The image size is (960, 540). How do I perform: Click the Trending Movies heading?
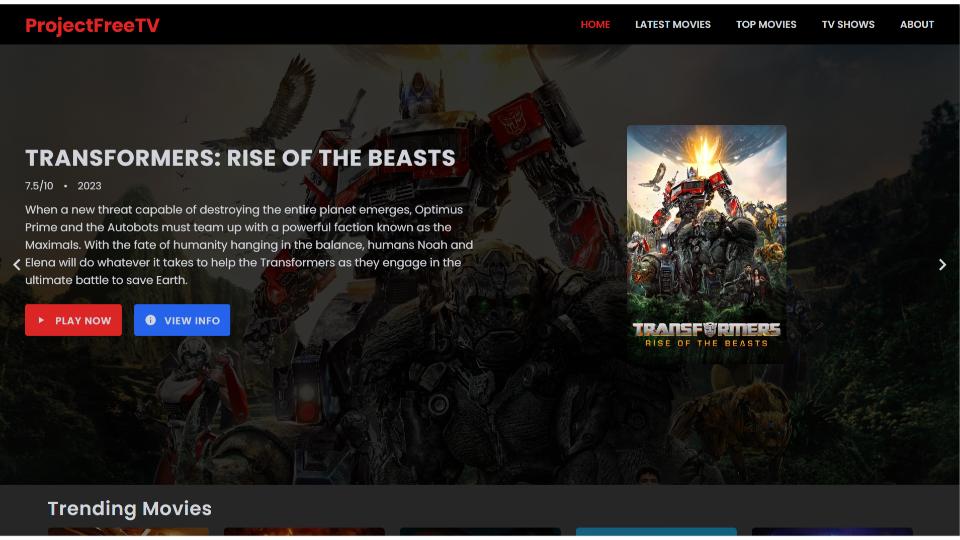[130, 508]
